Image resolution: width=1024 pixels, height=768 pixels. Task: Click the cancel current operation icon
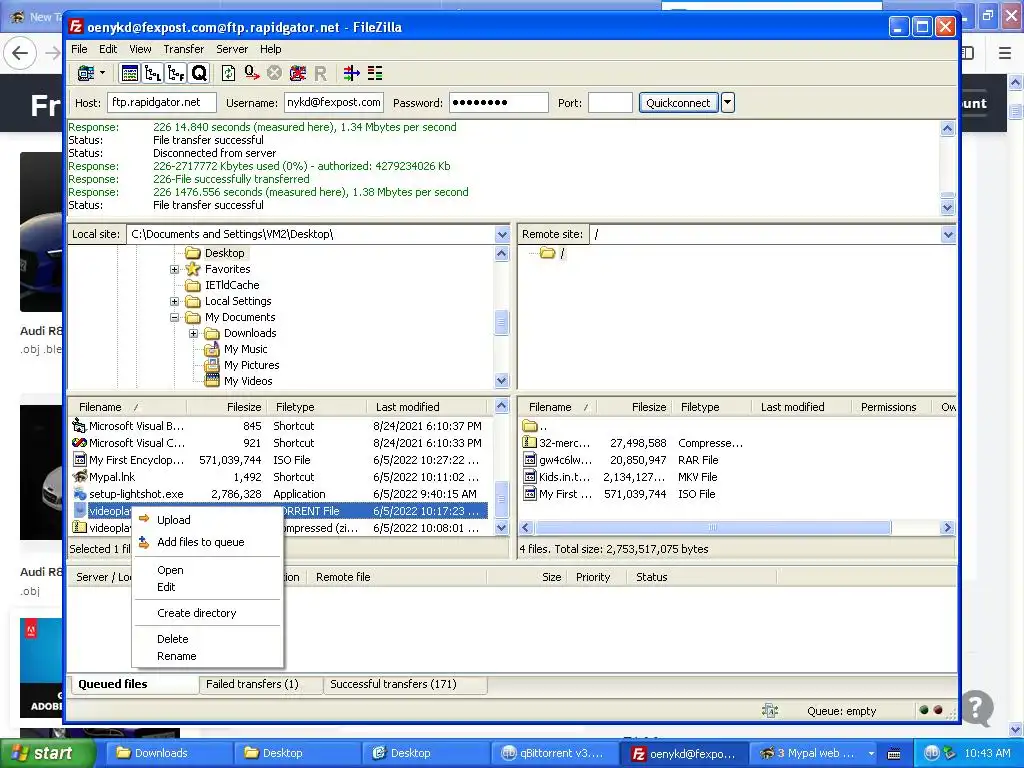[274, 73]
